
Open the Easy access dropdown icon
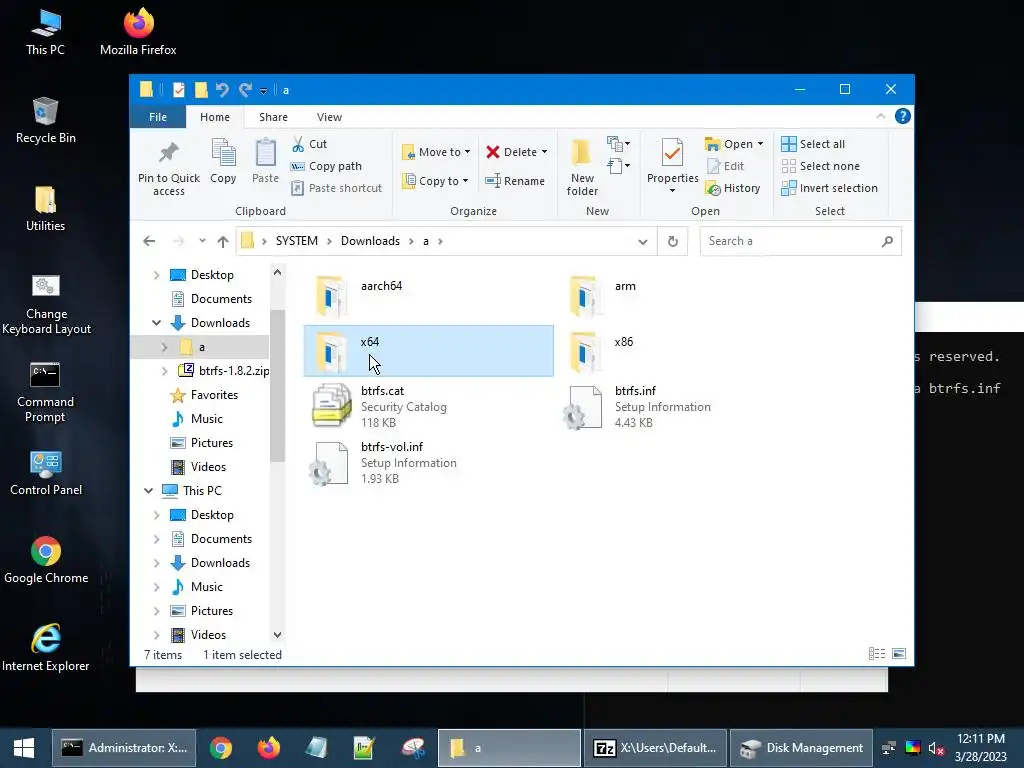click(618, 166)
